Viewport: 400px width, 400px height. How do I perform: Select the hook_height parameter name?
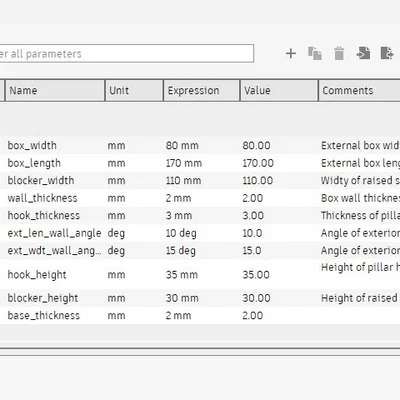37,275
